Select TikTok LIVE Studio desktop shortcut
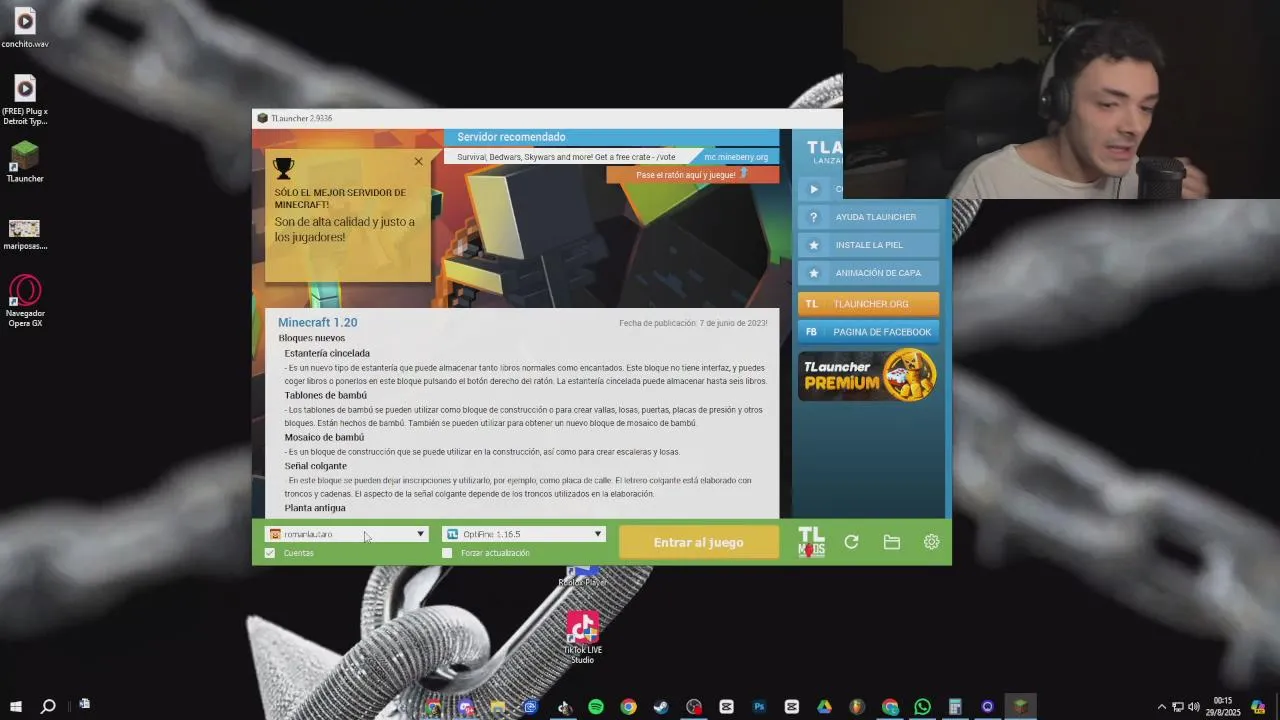Viewport: 1280px width, 720px height. click(582, 637)
